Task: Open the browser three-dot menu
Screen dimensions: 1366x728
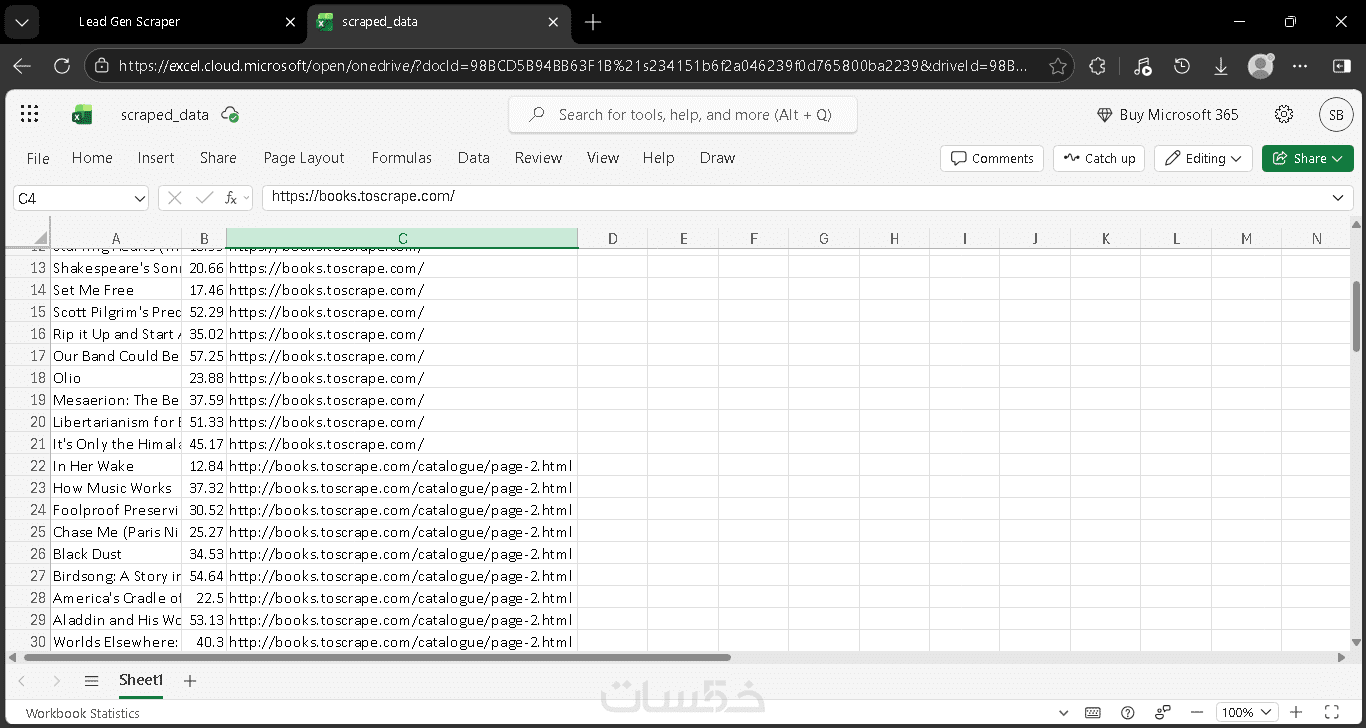Action: tap(1300, 66)
